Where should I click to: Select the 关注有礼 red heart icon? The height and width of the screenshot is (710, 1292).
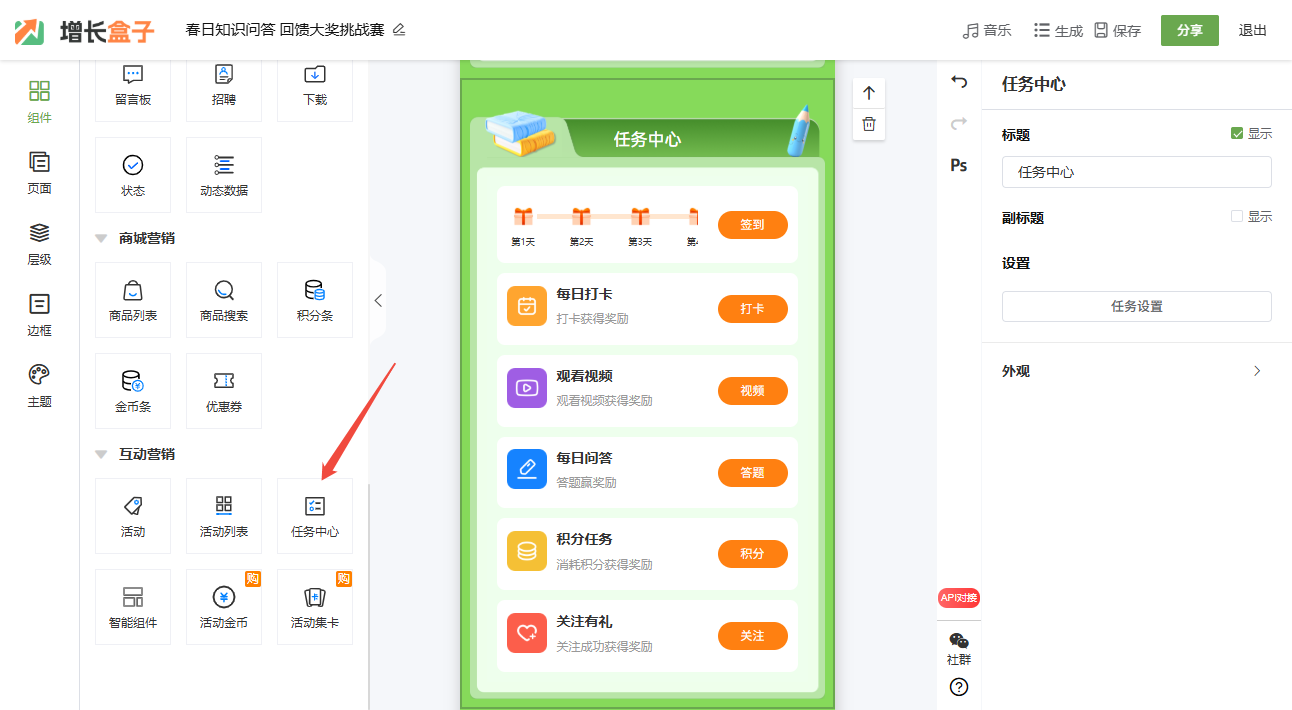point(527,633)
